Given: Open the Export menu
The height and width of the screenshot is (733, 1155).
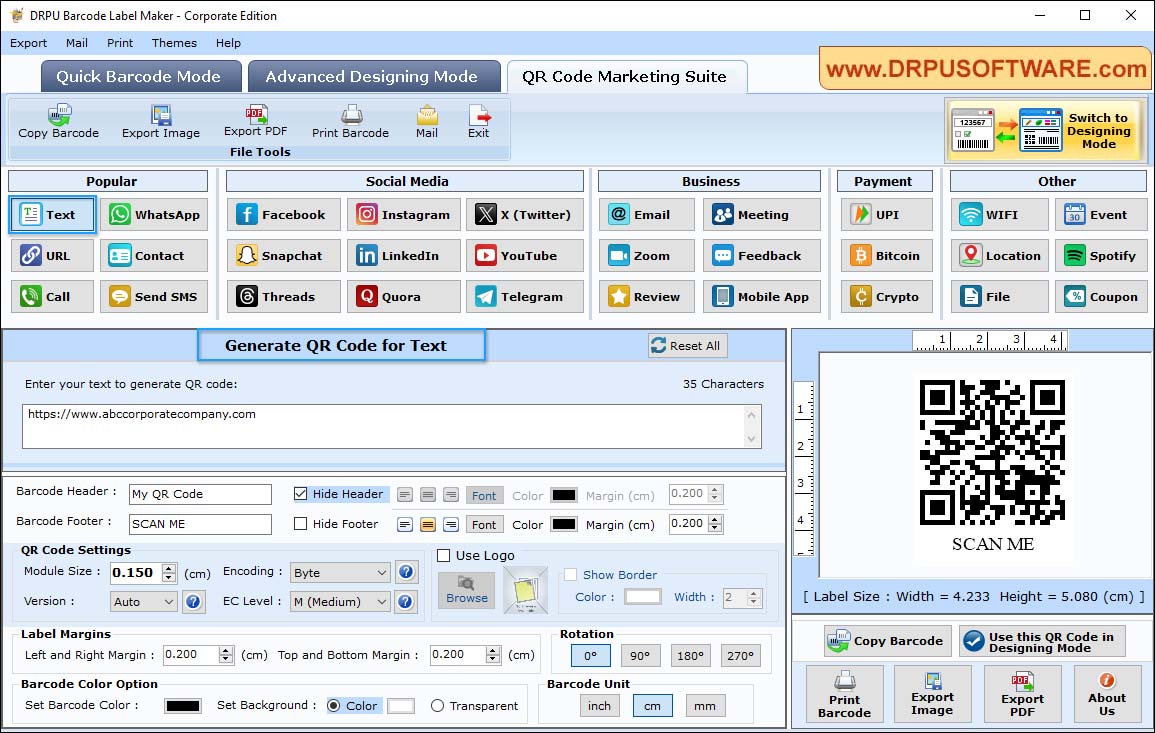Looking at the screenshot, I should click(x=29, y=43).
